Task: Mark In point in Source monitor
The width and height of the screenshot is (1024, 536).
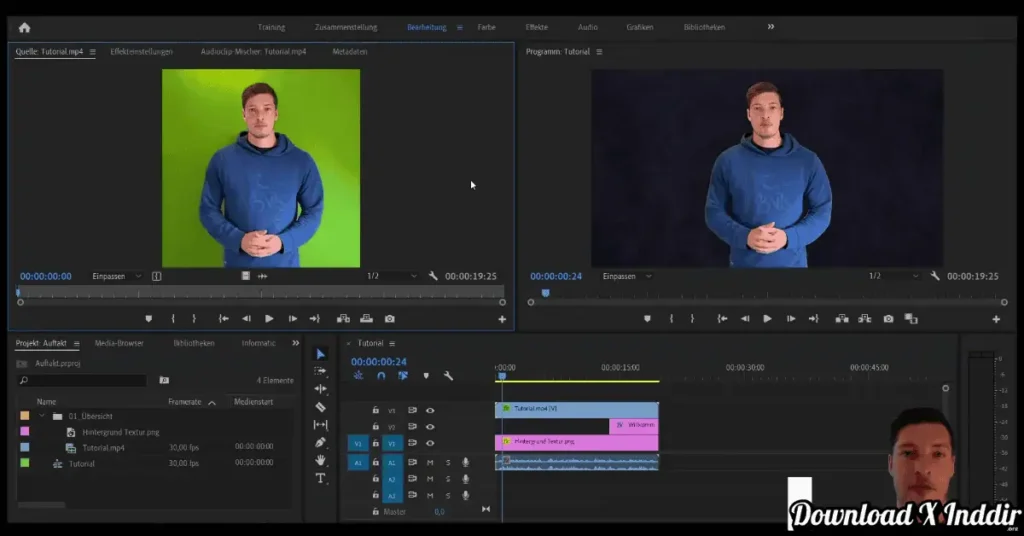Action: pos(172,319)
